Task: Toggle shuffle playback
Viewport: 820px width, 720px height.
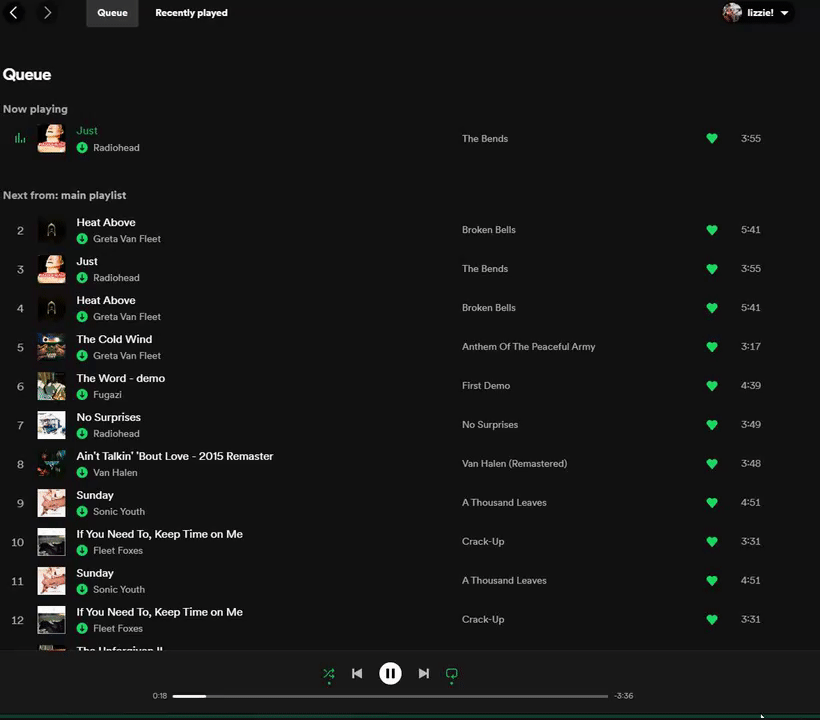Action: pos(328,673)
